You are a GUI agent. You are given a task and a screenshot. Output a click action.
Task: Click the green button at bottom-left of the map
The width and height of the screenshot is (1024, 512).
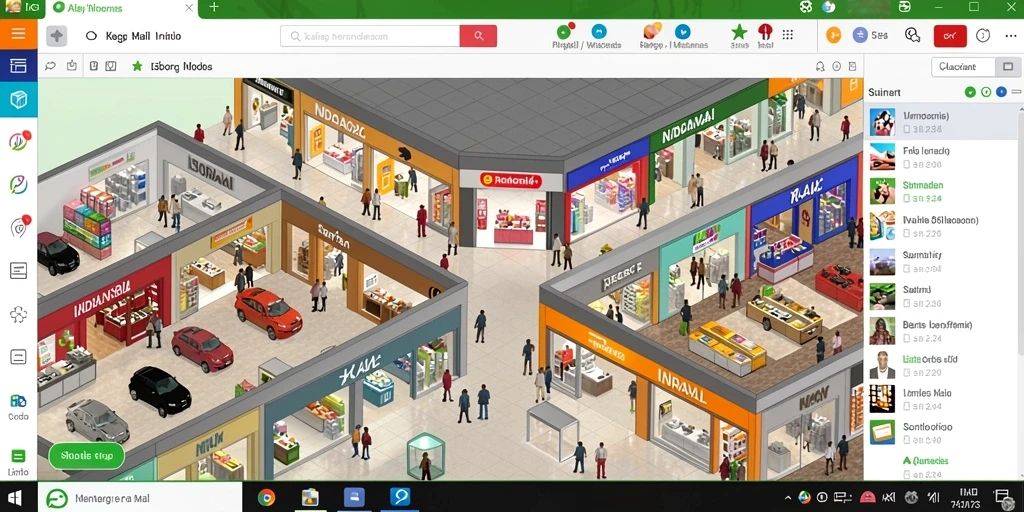click(x=86, y=455)
